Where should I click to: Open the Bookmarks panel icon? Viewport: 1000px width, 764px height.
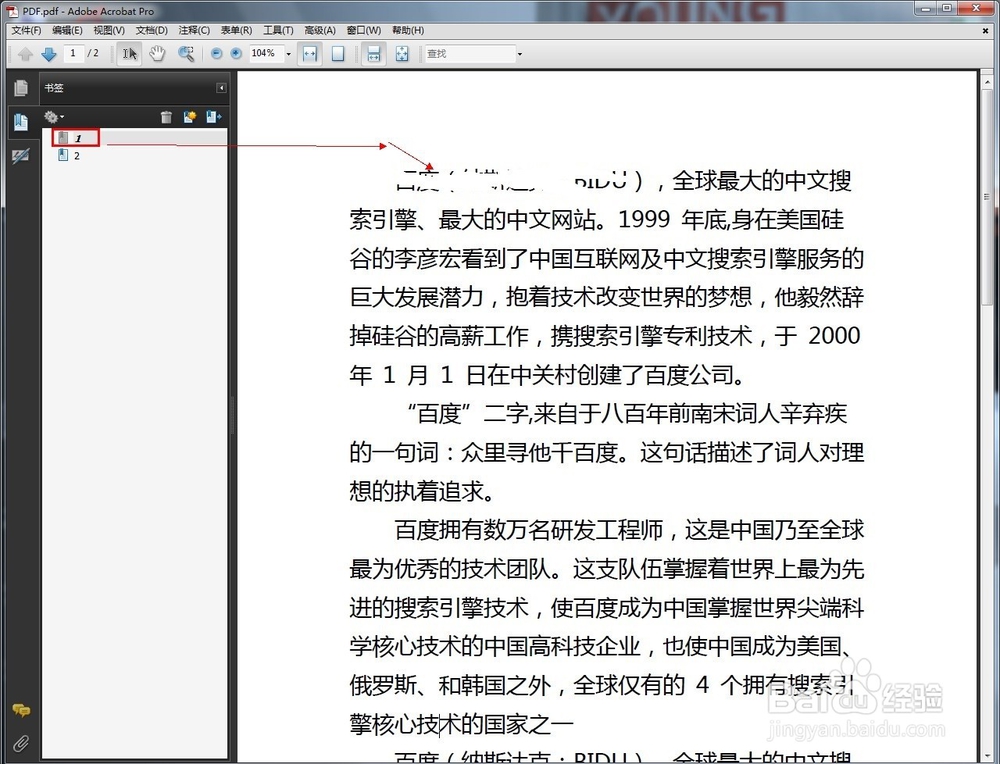point(20,122)
